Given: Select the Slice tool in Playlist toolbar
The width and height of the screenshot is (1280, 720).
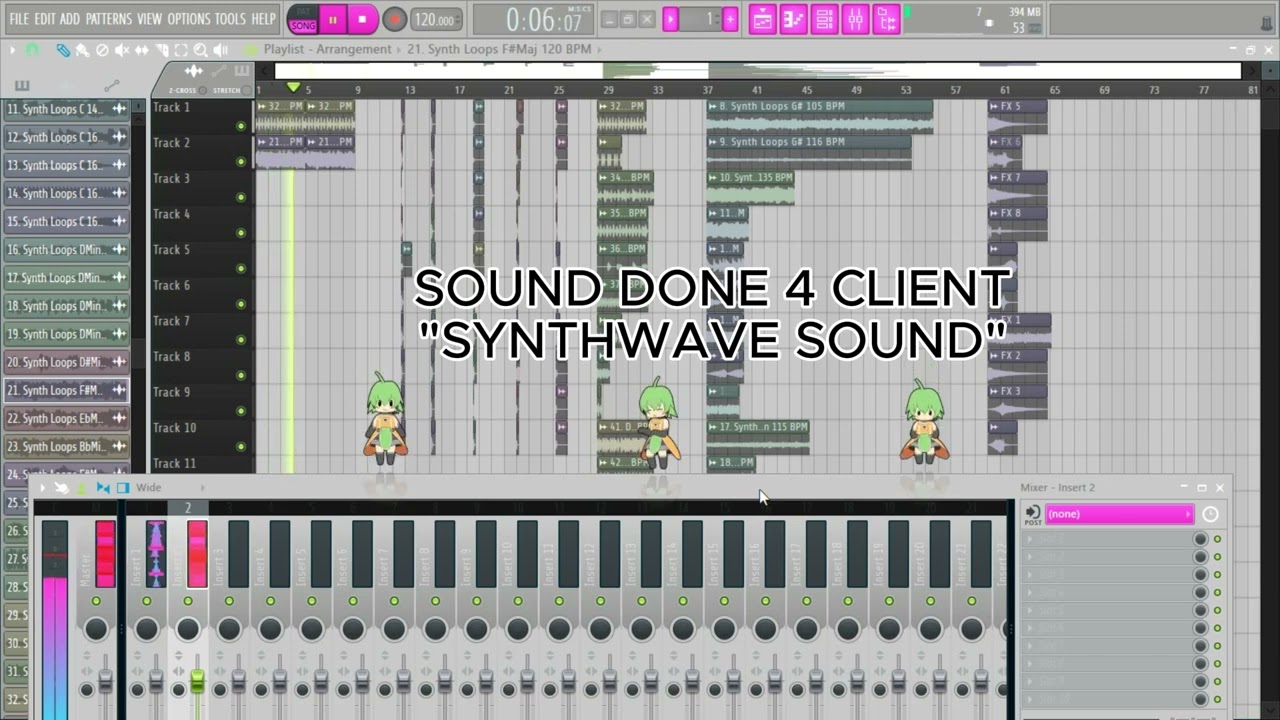Looking at the screenshot, I should pyautogui.click(x=162, y=50).
